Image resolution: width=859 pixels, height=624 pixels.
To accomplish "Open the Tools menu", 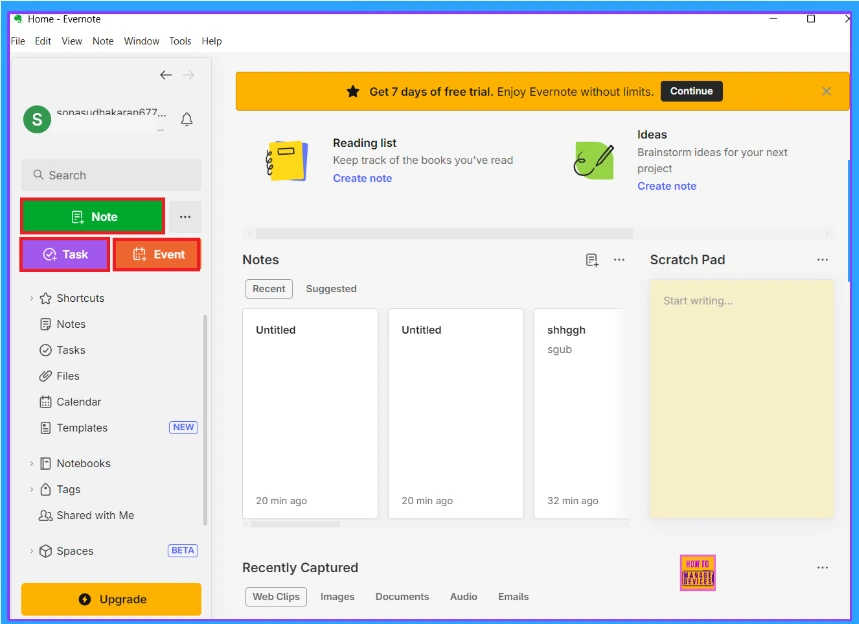I will tap(180, 41).
